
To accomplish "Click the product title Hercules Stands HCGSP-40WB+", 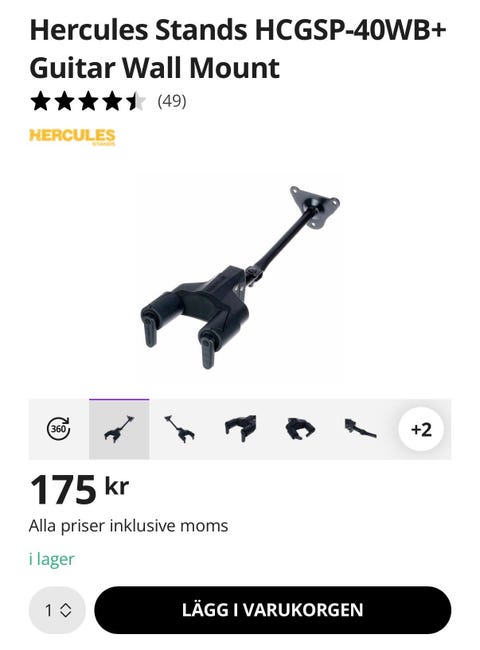I will pos(238,49).
